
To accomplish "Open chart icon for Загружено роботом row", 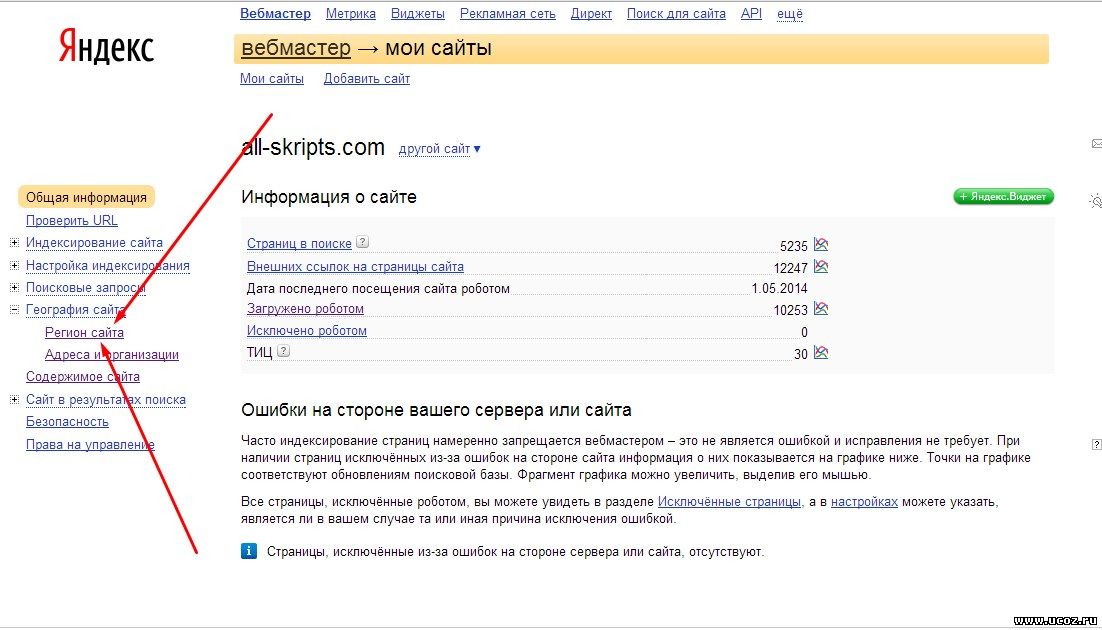I will coord(821,309).
